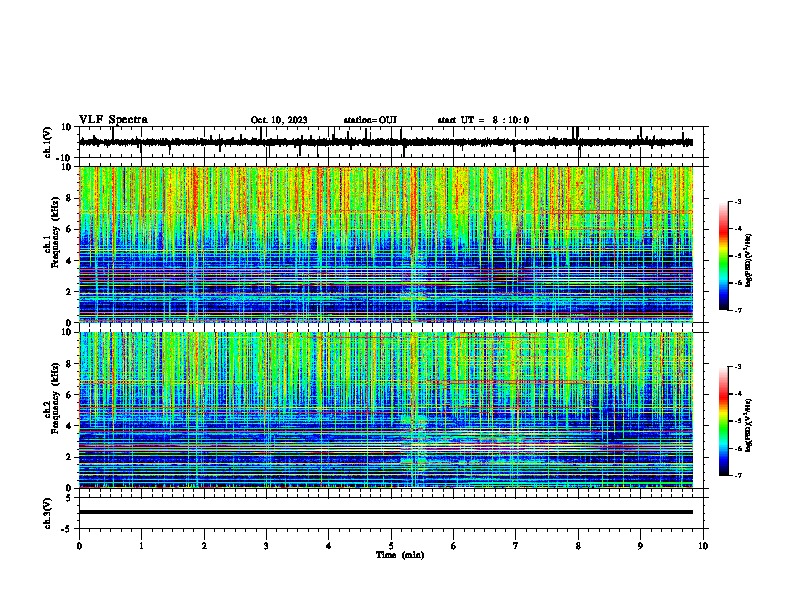Image resolution: width=792 pixels, height=612 pixels.
Task: Click the time axis tick label '0'
Action: click(79, 546)
